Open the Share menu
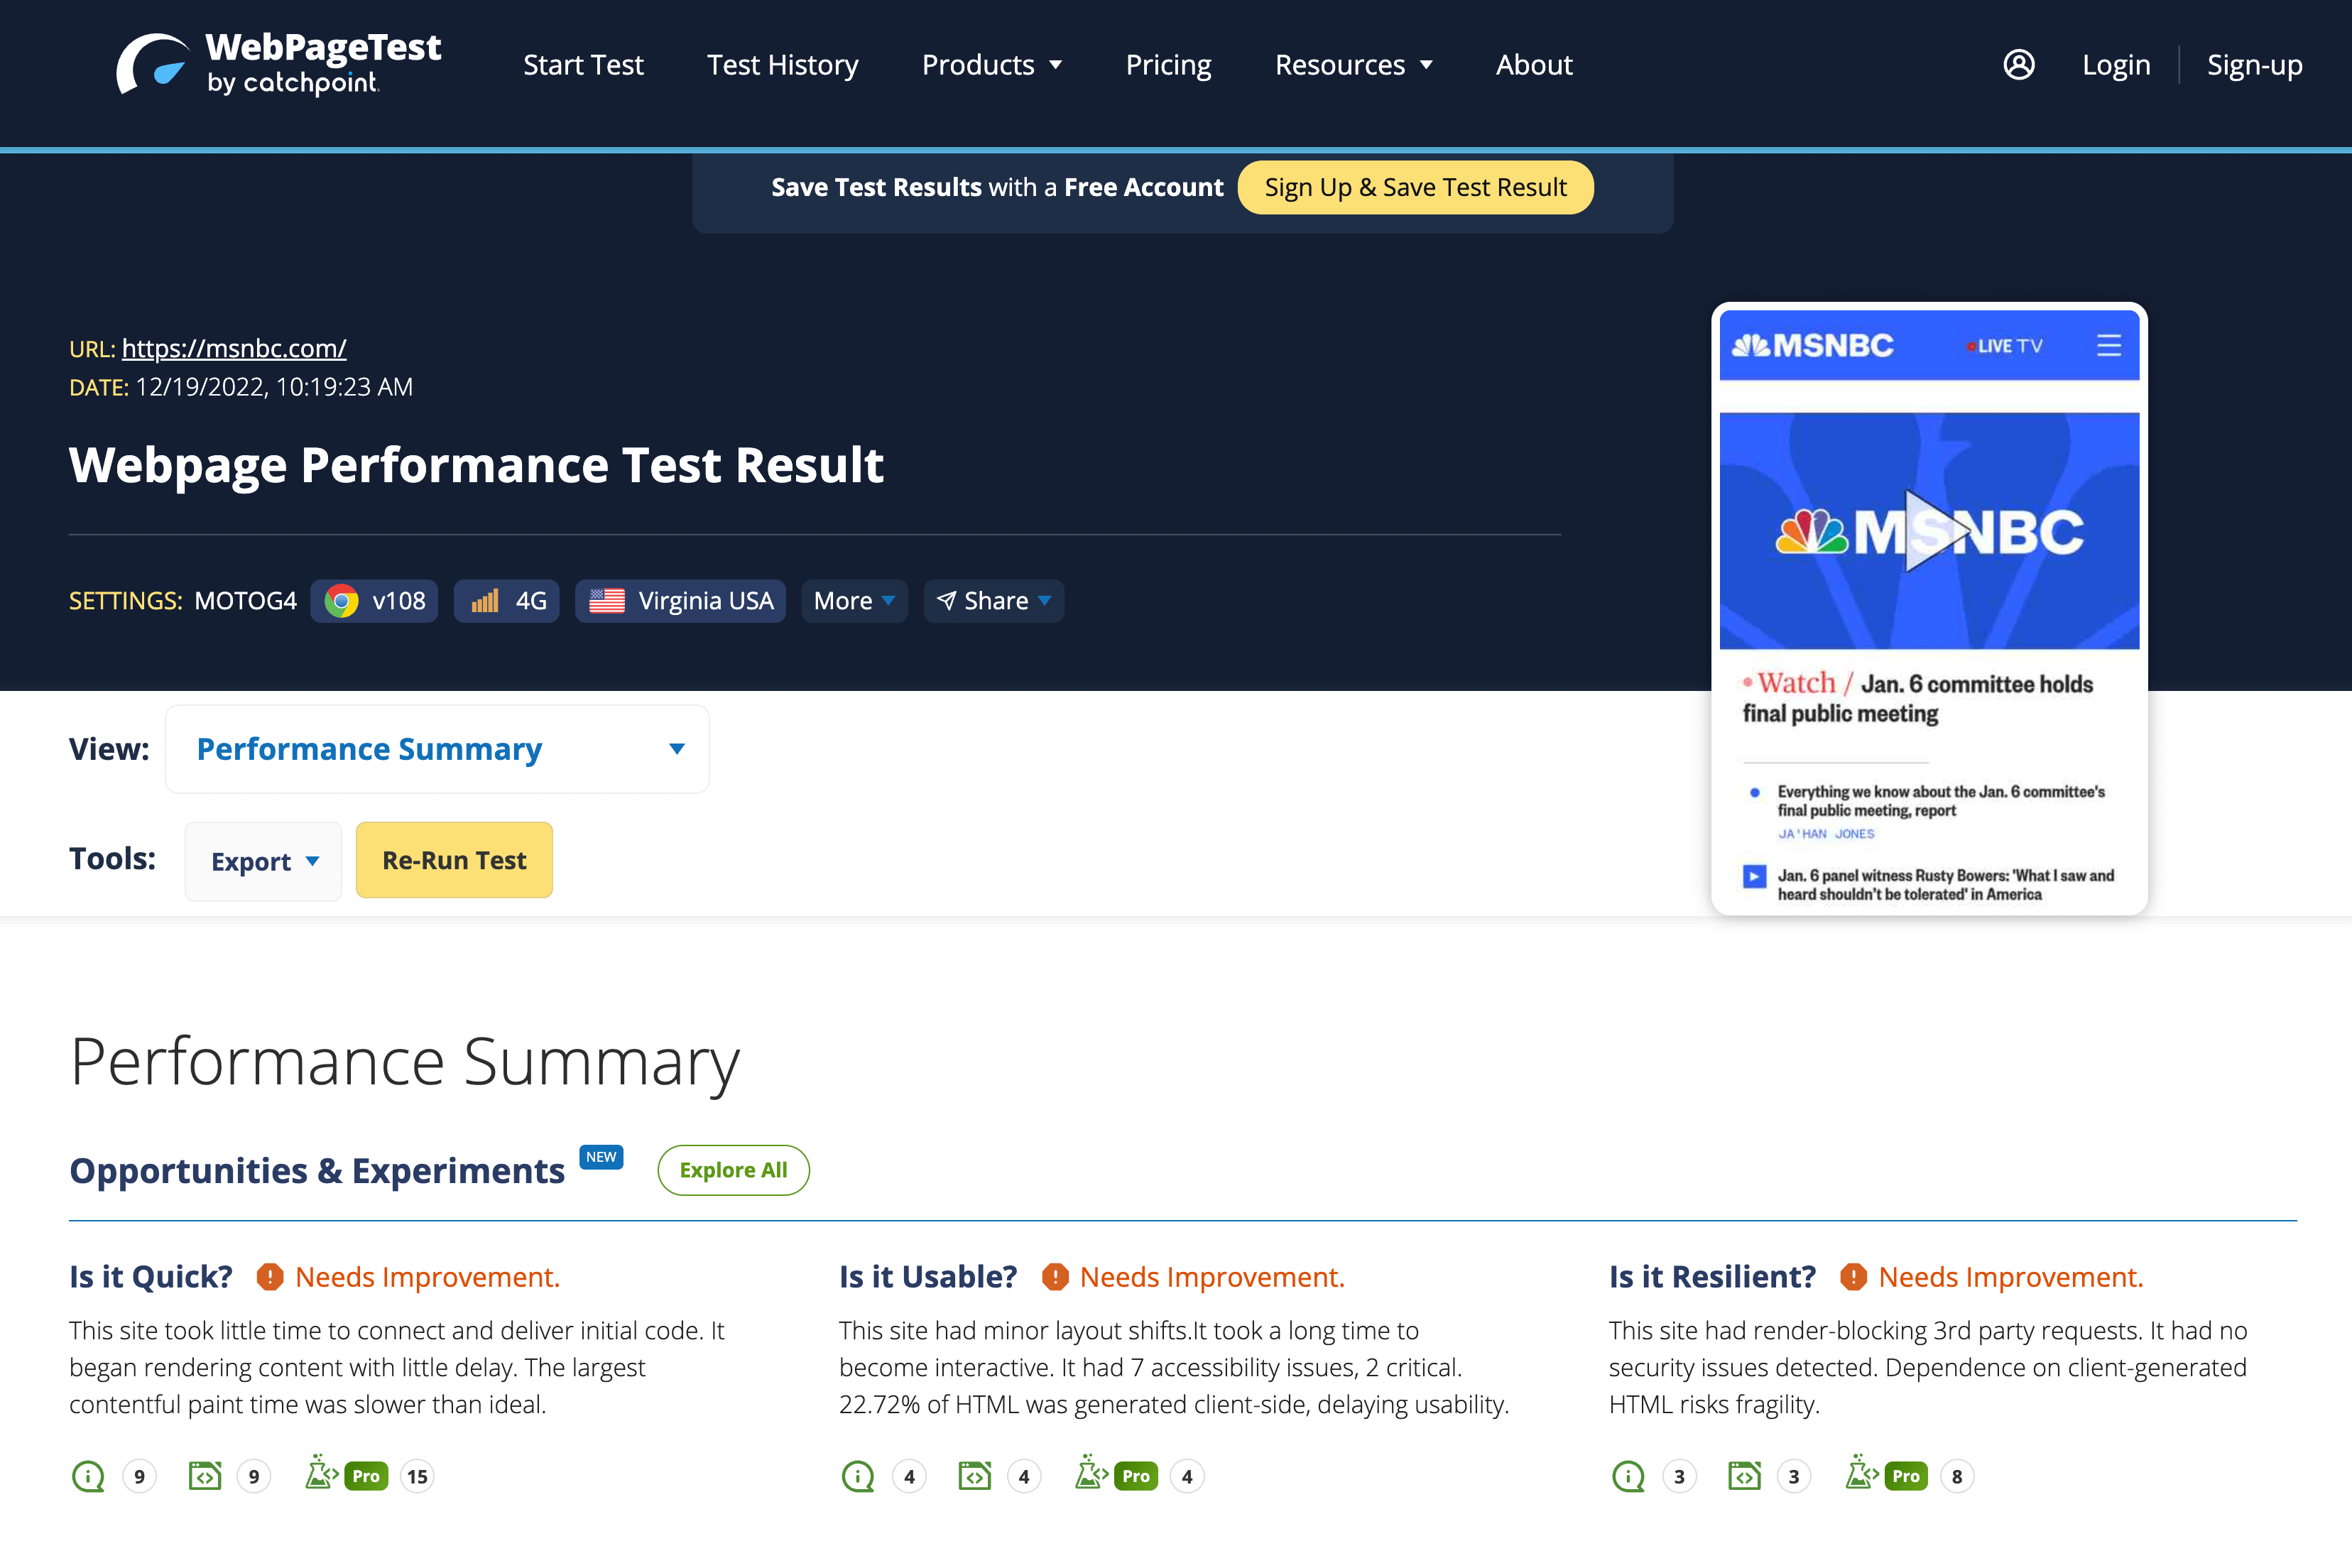 click(x=991, y=600)
